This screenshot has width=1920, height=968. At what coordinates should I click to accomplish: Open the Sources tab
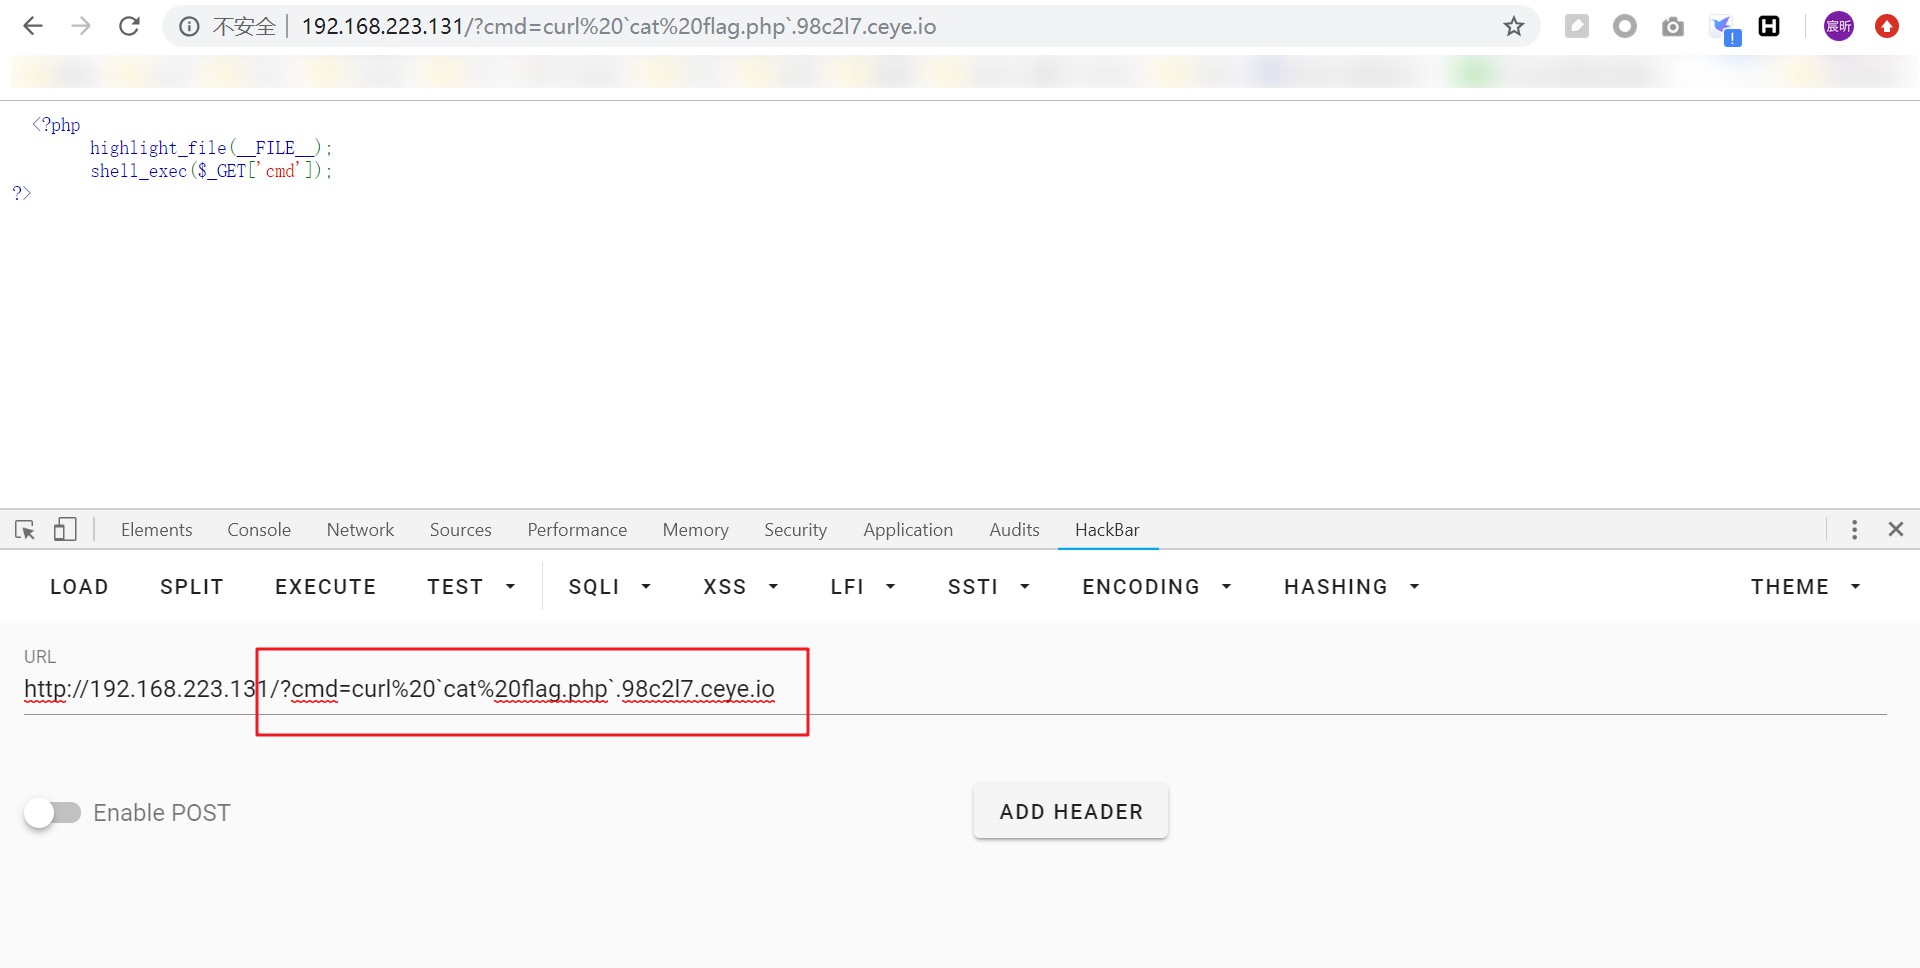[460, 529]
